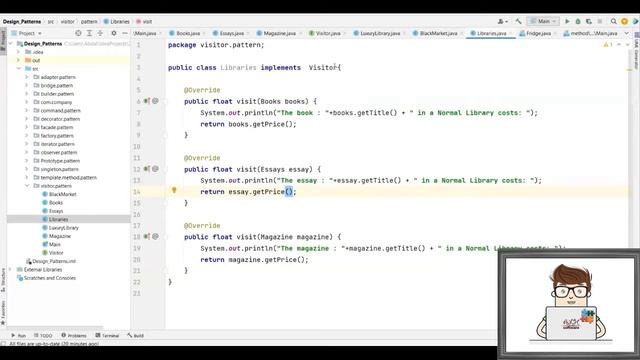
Task: Click the return books.getPrice() line
Action: point(248,124)
